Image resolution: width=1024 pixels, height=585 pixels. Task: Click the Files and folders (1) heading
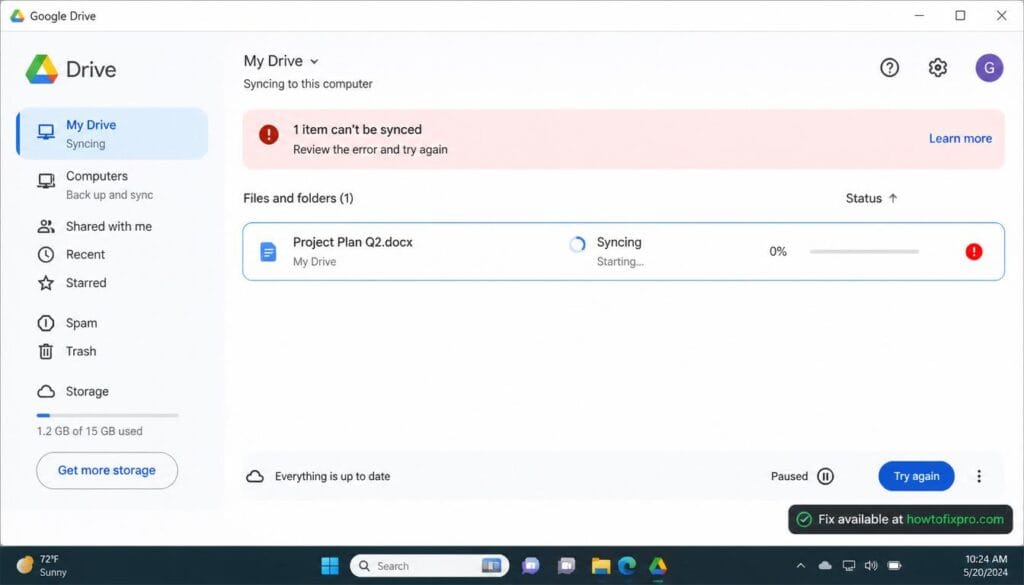pos(298,198)
